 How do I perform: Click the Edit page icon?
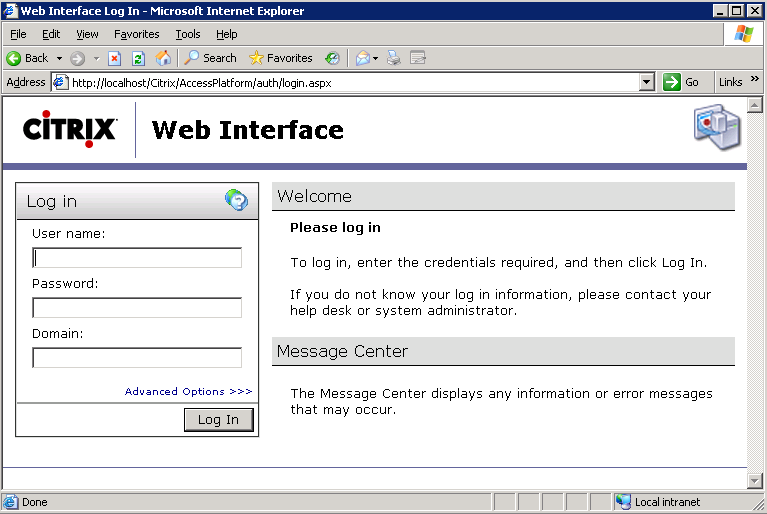pos(418,58)
